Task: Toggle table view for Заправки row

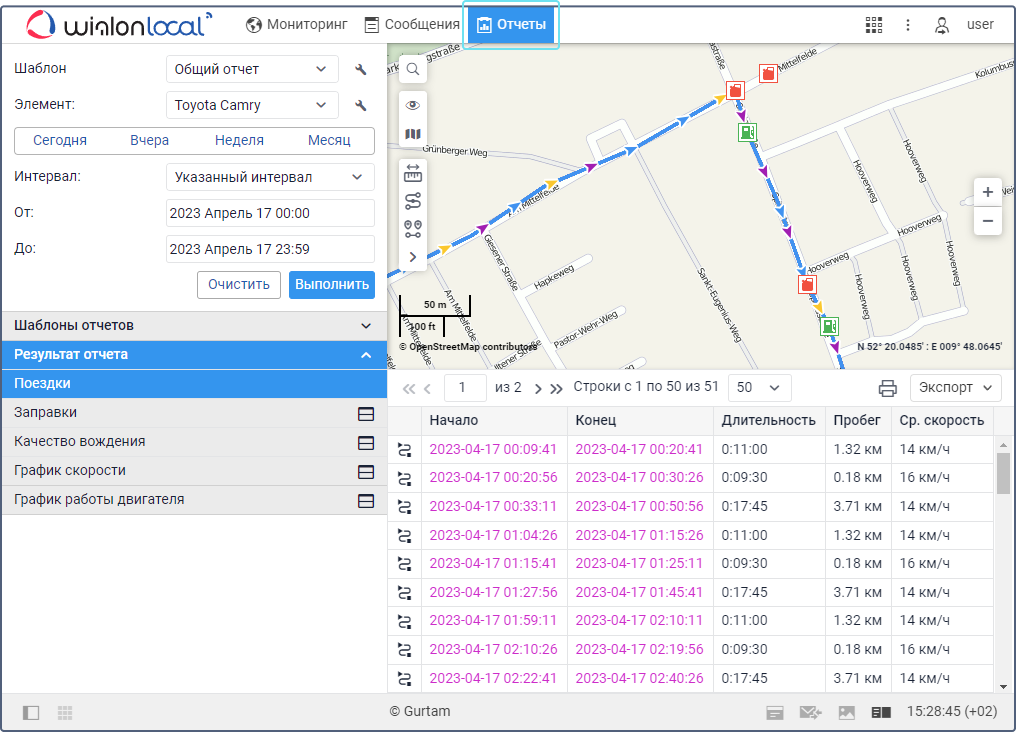Action: tap(366, 413)
